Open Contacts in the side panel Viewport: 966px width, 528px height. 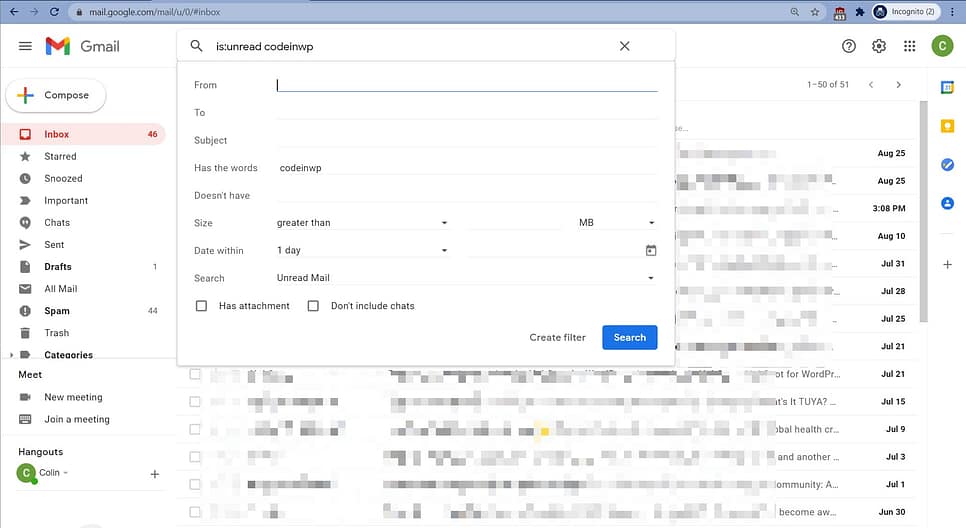(x=947, y=203)
